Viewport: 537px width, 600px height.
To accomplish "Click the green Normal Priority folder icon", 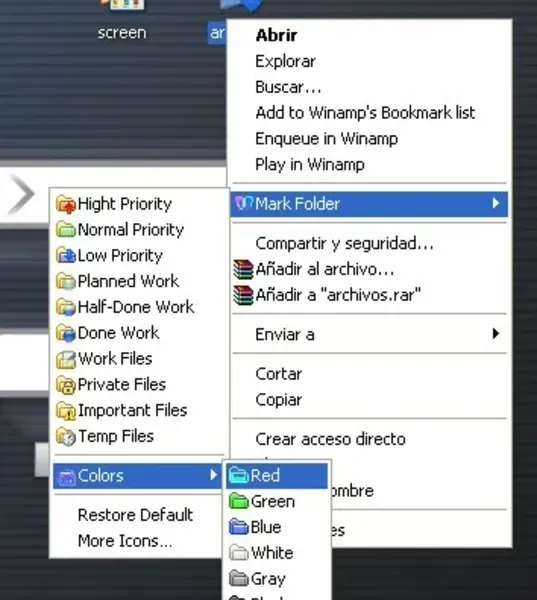I will pos(65,230).
